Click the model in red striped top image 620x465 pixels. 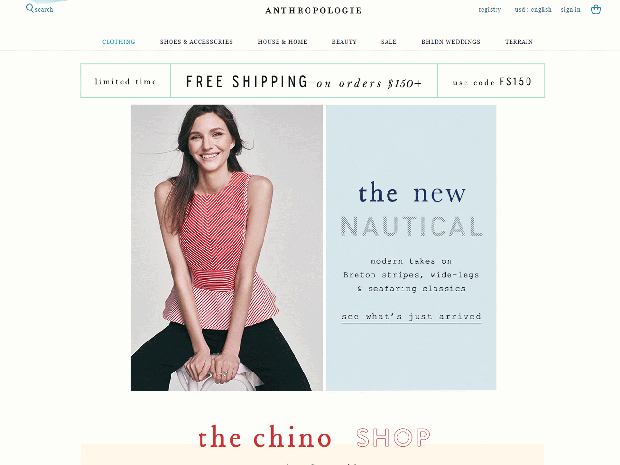[227, 248]
